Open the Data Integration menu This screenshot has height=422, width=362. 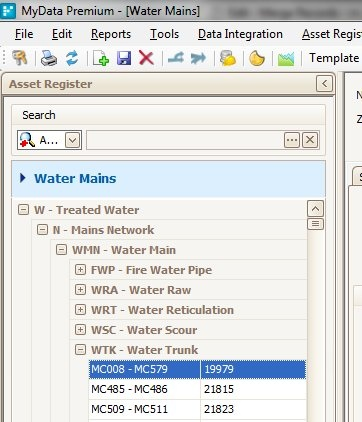click(240, 34)
